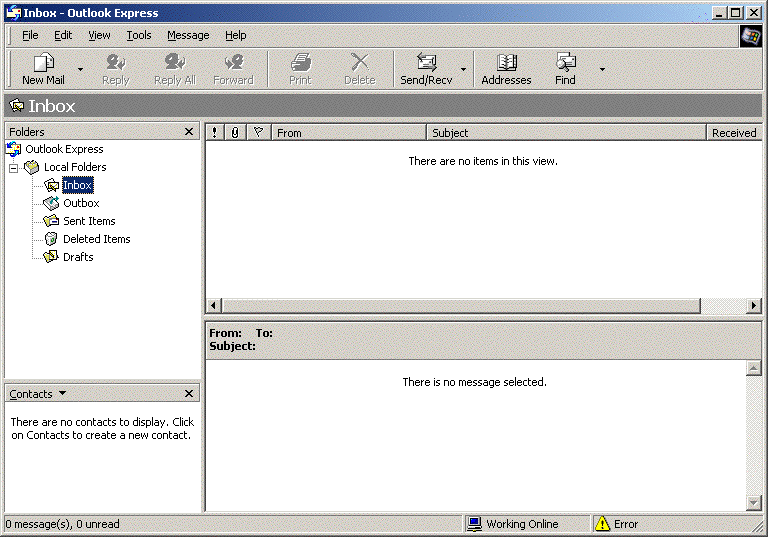Click the preview pane scroll up arrow
This screenshot has width=768, height=537.
click(x=754, y=368)
